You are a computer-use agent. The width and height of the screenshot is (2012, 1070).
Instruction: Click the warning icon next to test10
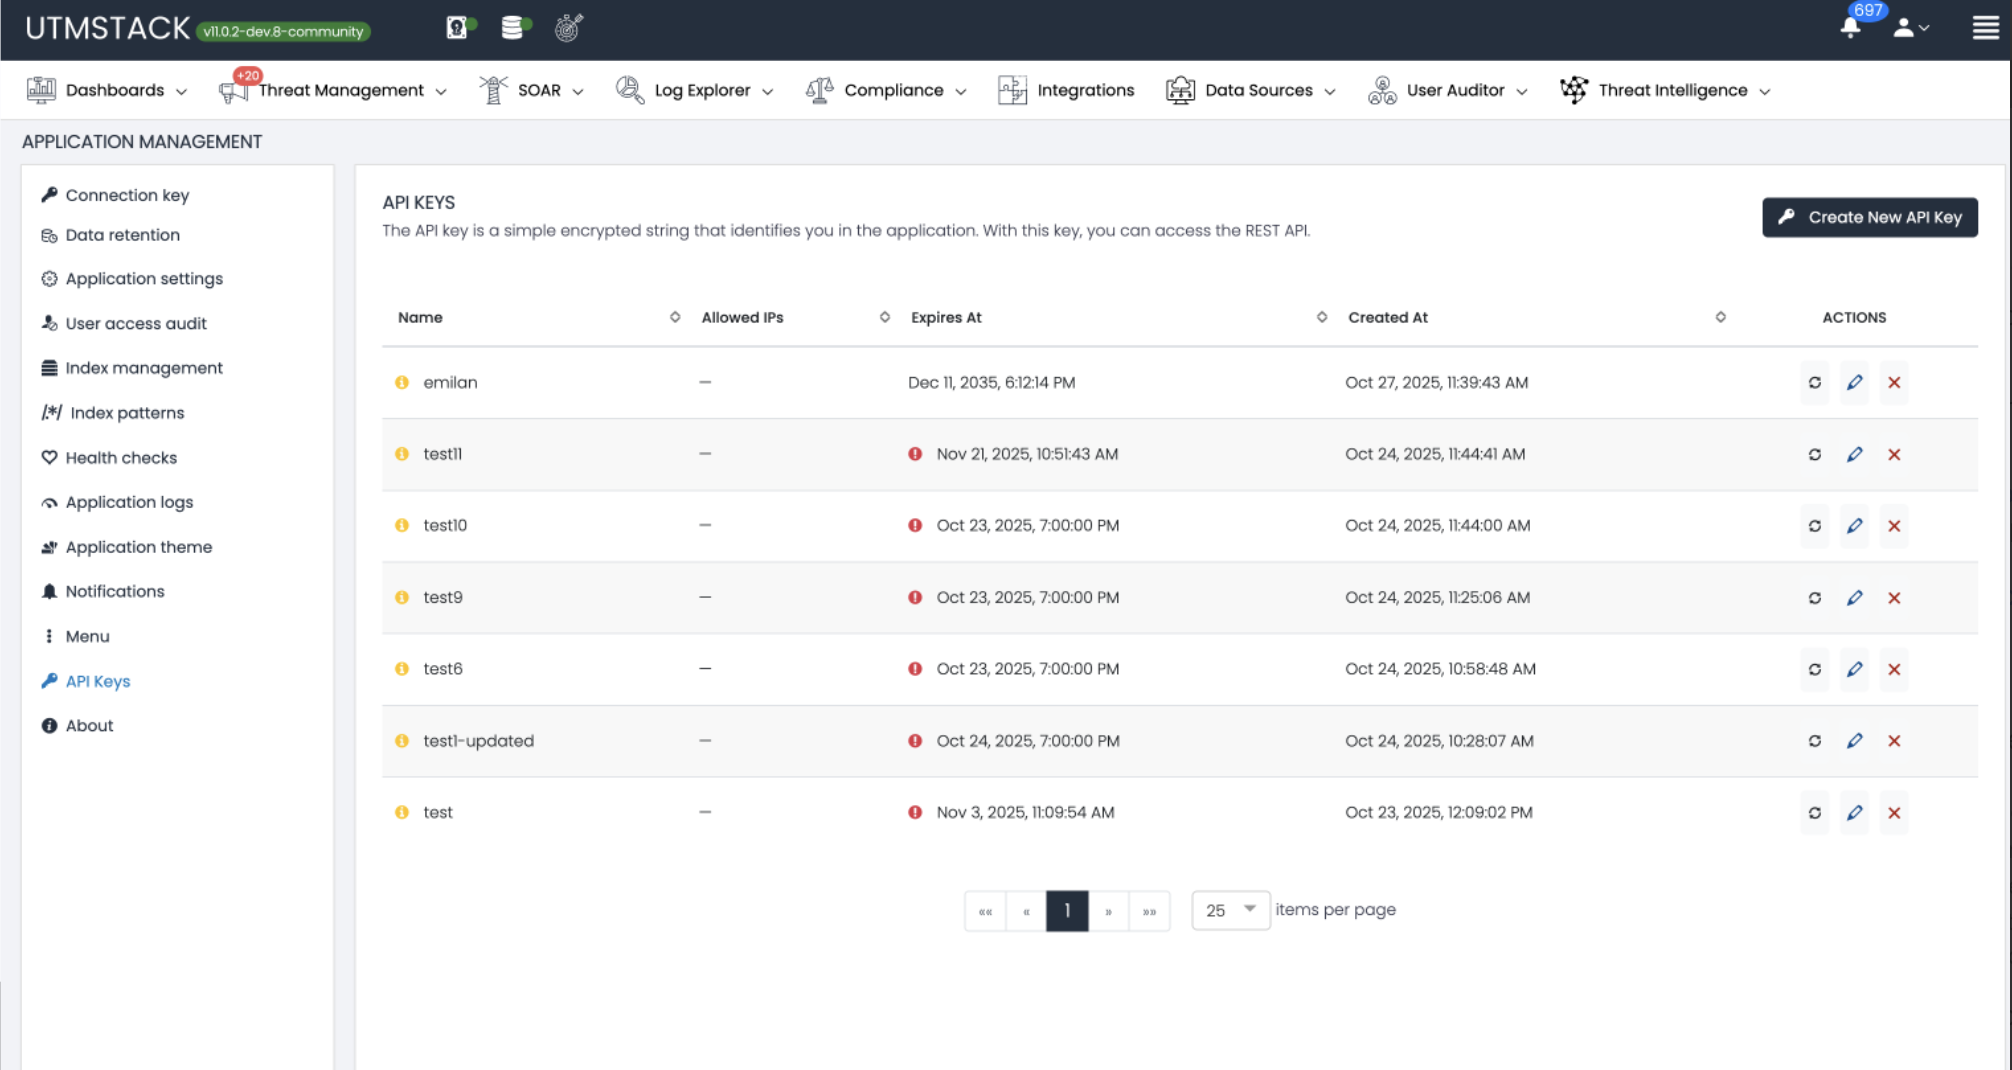pos(401,525)
